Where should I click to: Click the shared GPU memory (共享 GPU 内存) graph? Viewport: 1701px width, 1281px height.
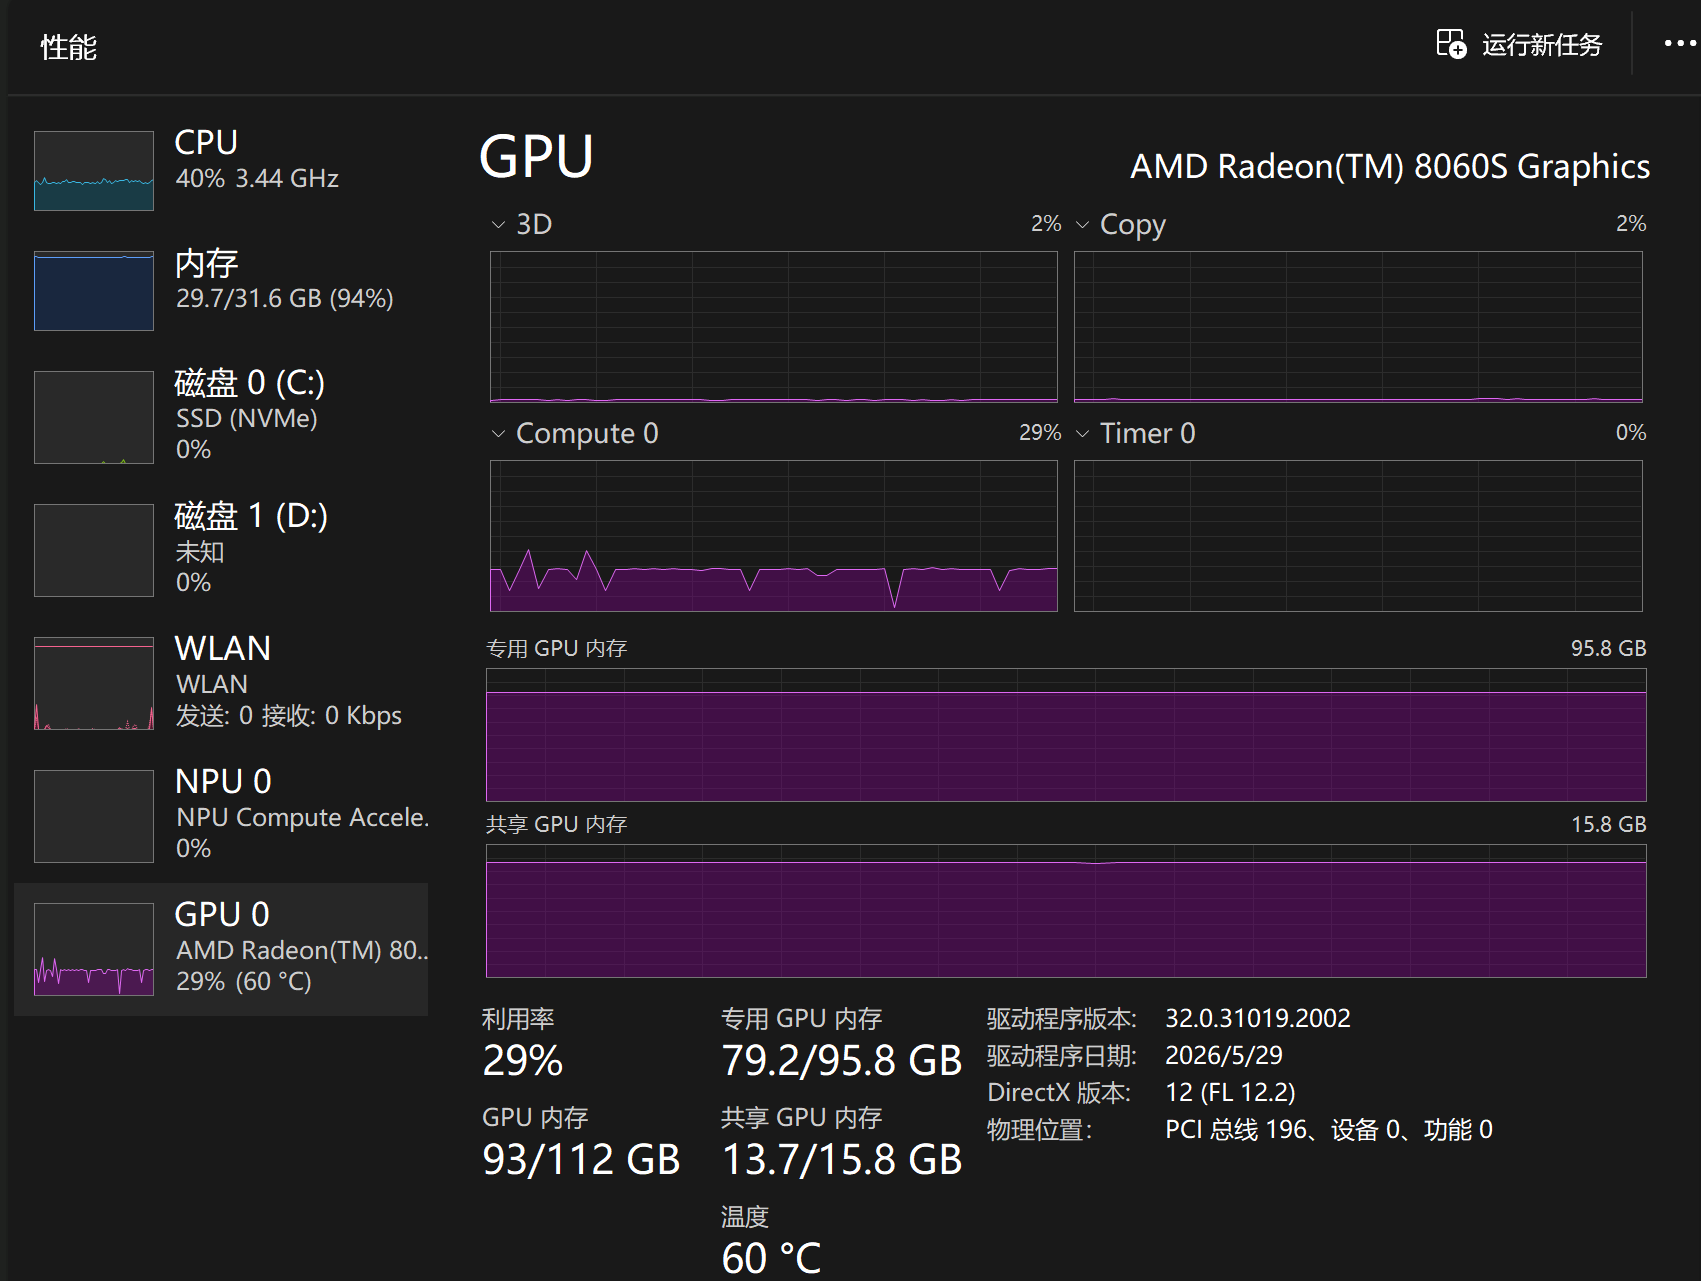tap(1066, 911)
